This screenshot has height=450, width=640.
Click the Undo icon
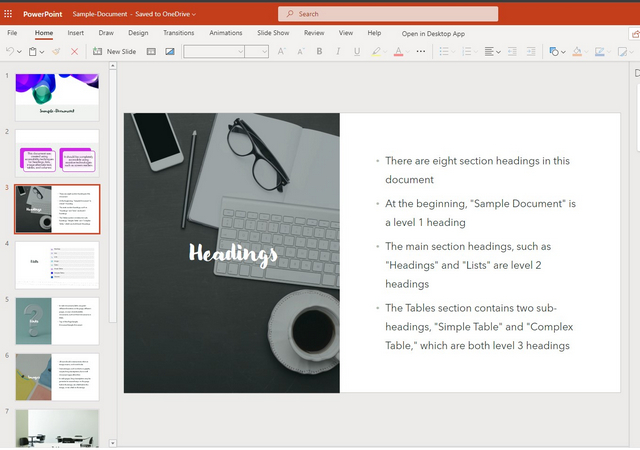(x=9, y=51)
